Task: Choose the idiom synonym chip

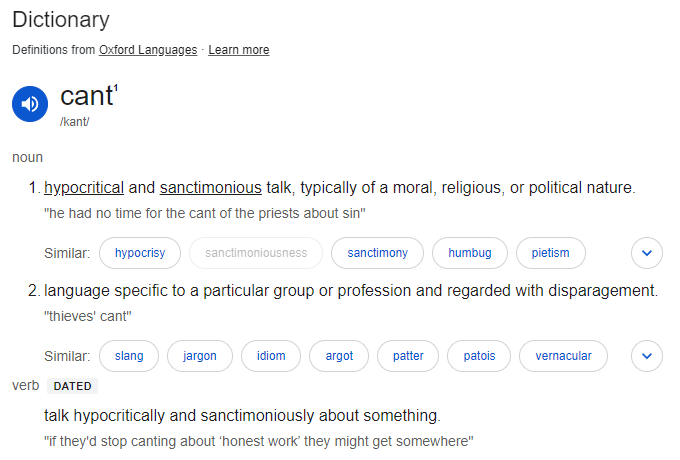Action: coord(271,356)
